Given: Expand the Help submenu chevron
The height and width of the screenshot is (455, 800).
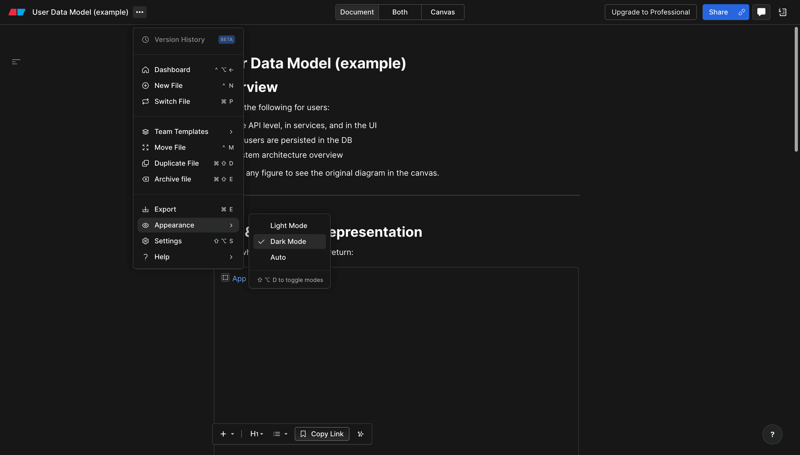Looking at the screenshot, I should tap(231, 257).
